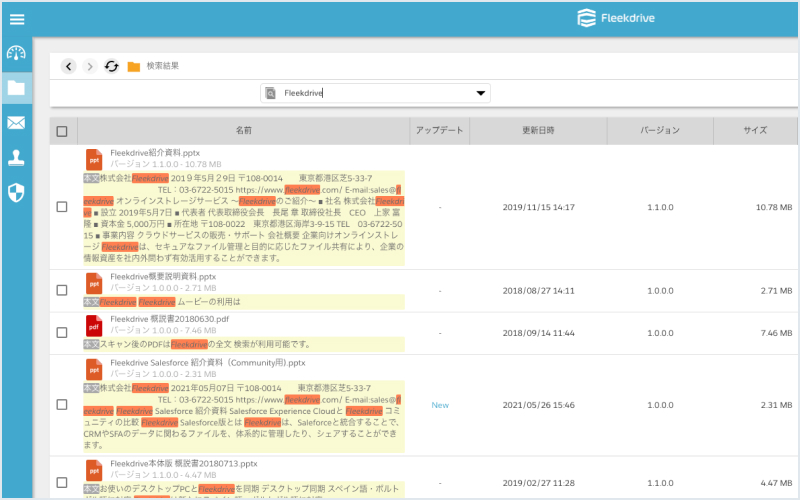Click the Fleekdrive logo
The image size is (800, 500).
[x=616, y=18]
